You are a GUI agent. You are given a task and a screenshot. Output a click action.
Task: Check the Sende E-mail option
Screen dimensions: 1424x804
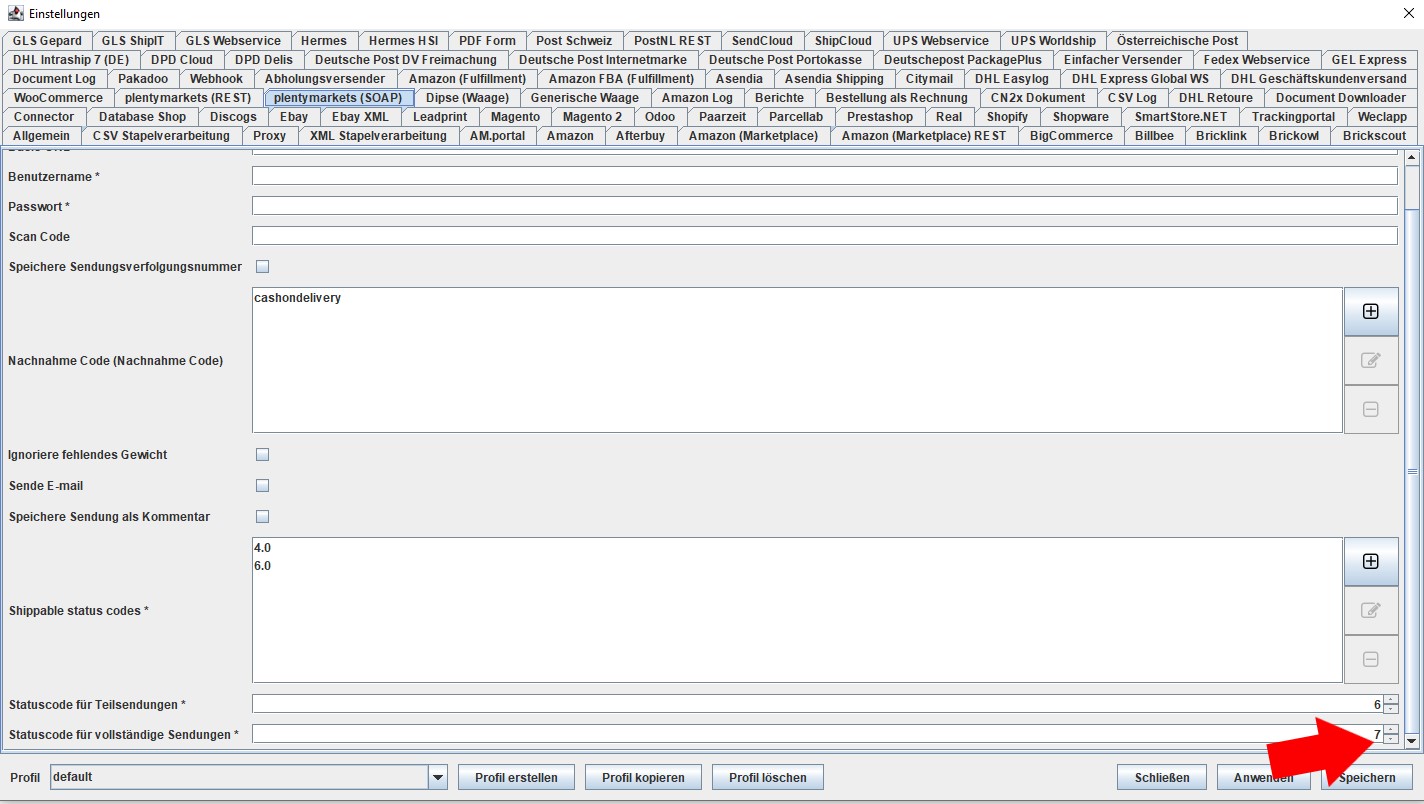[x=263, y=486]
